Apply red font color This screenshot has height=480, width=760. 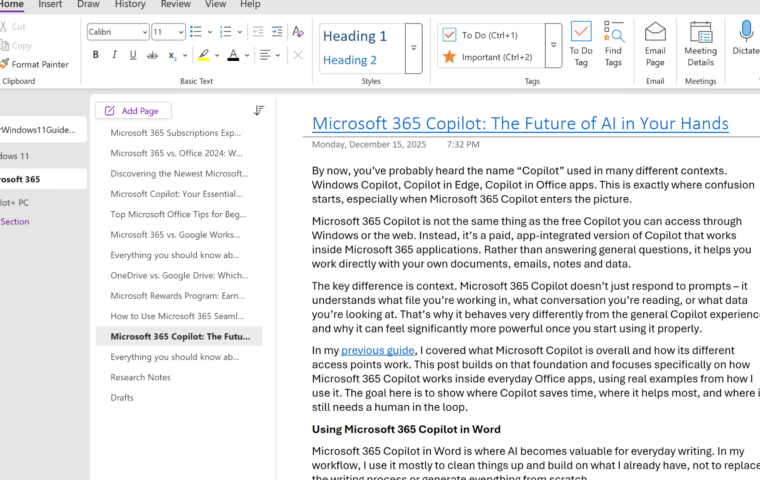click(x=233, y=55)
